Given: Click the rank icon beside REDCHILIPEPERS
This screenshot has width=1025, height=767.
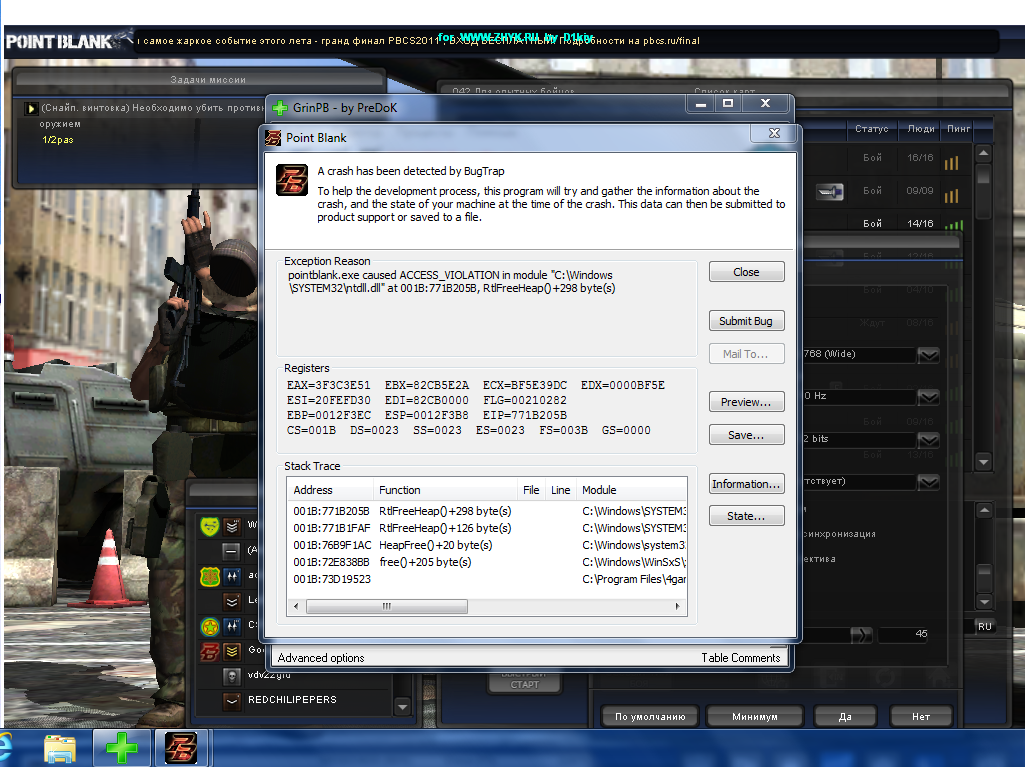Looking at the screenshot, I should (x=231, y=701).
